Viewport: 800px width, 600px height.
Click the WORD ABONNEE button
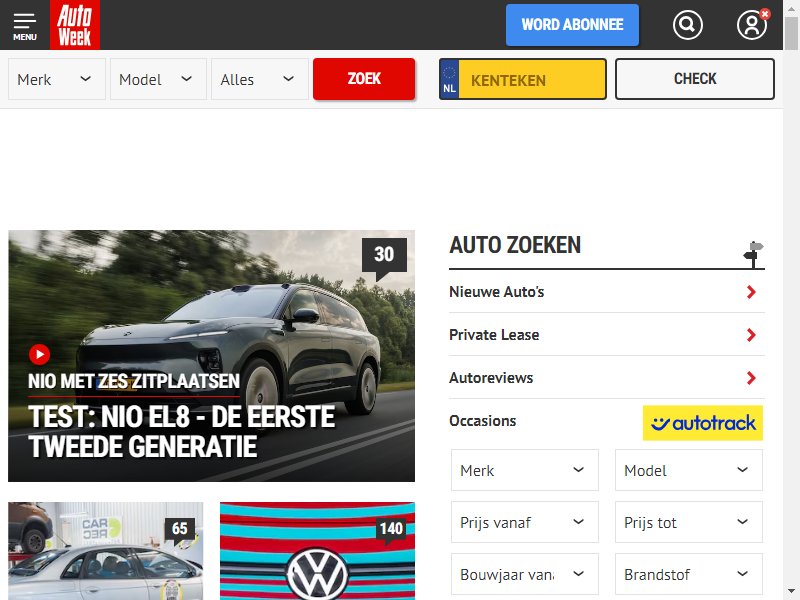click(572, 24)
